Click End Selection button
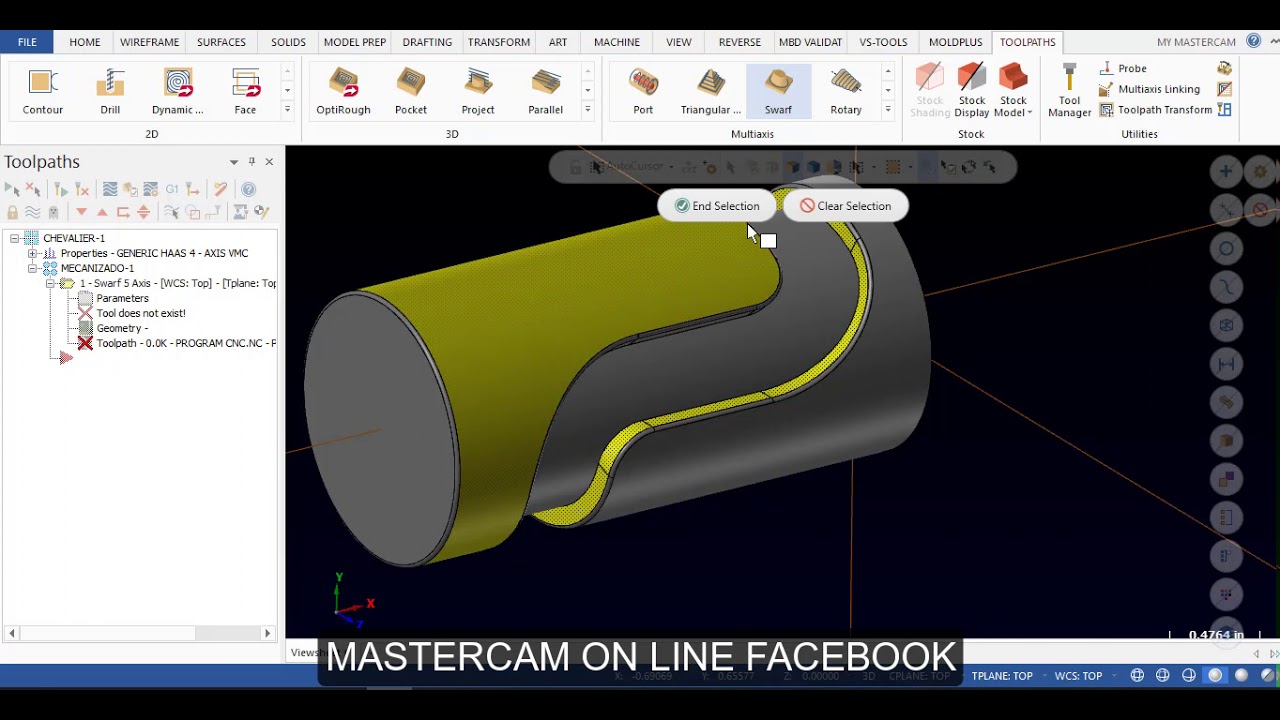 717,206
